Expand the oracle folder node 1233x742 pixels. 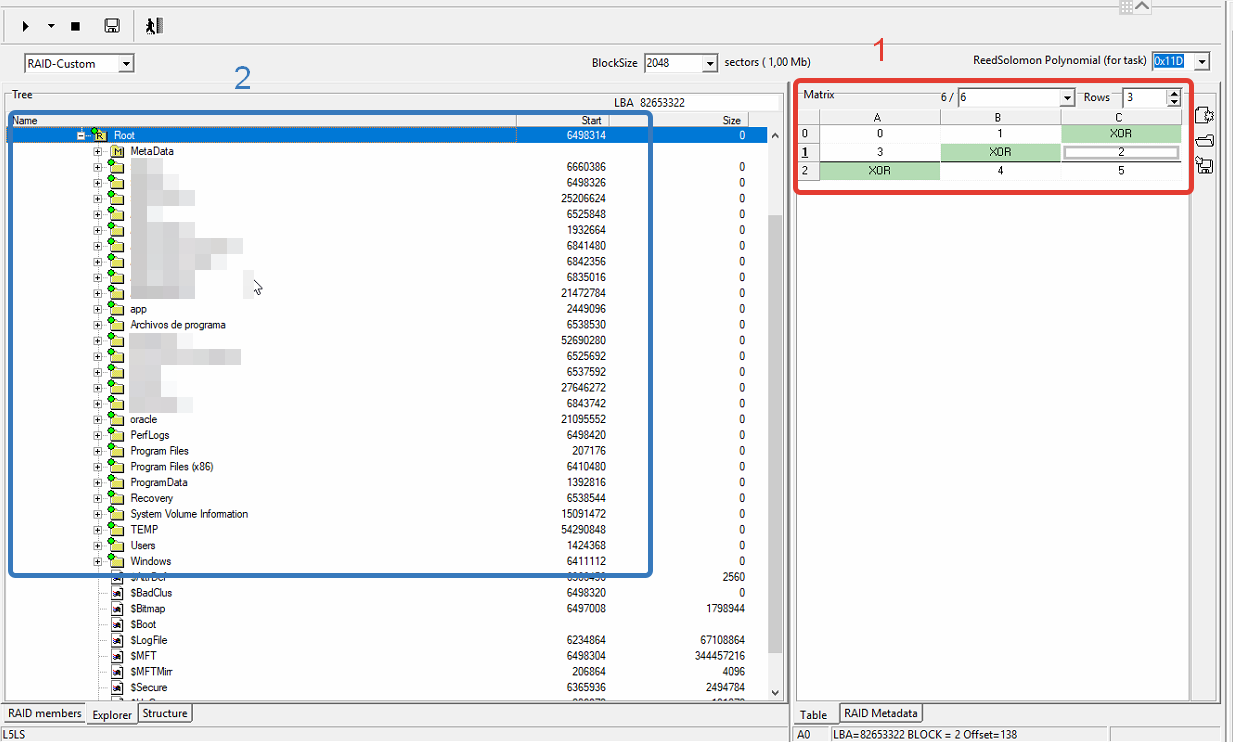[98, 419]
